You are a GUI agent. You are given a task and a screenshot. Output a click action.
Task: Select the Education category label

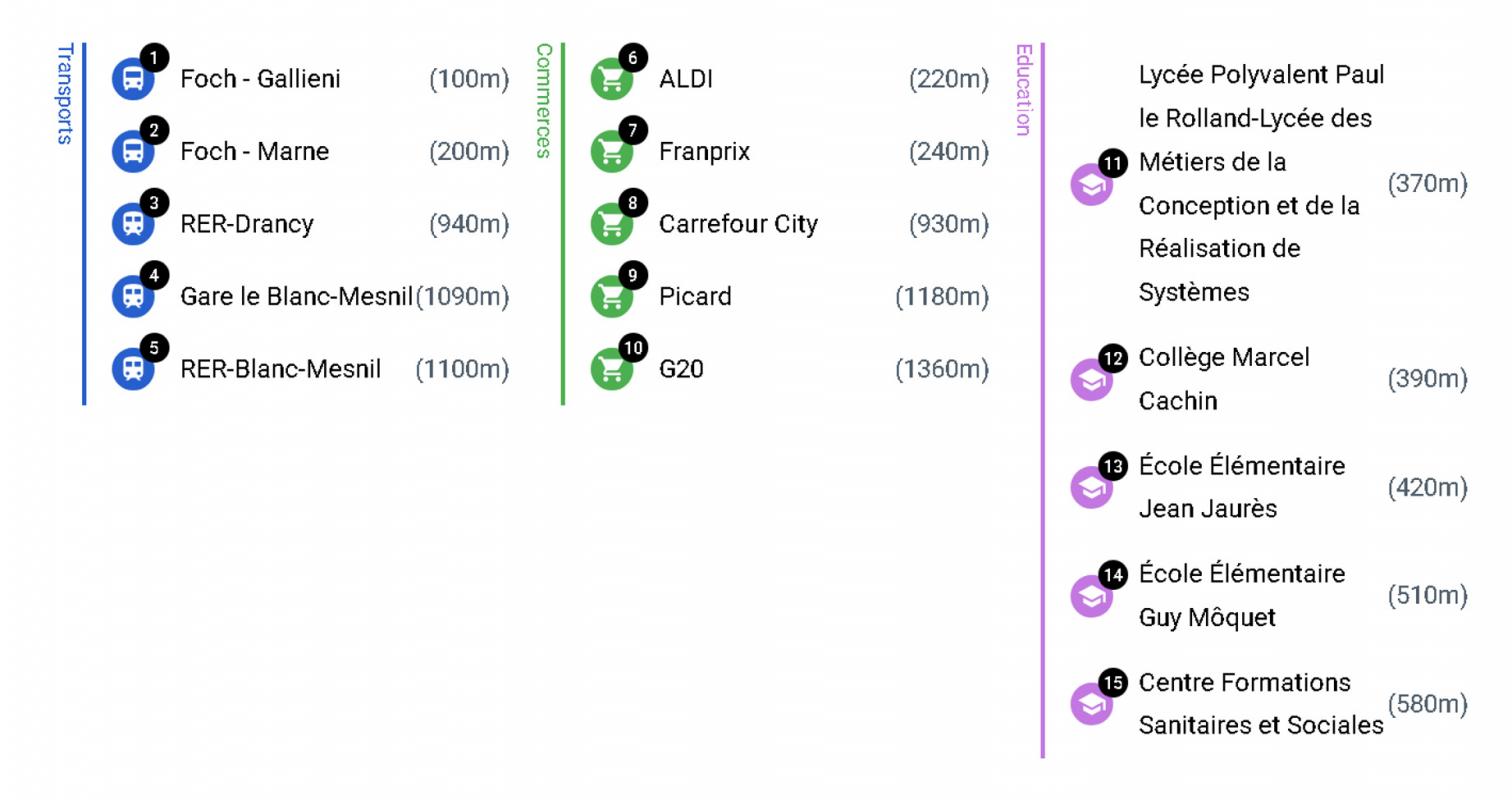click(1023, 90)
